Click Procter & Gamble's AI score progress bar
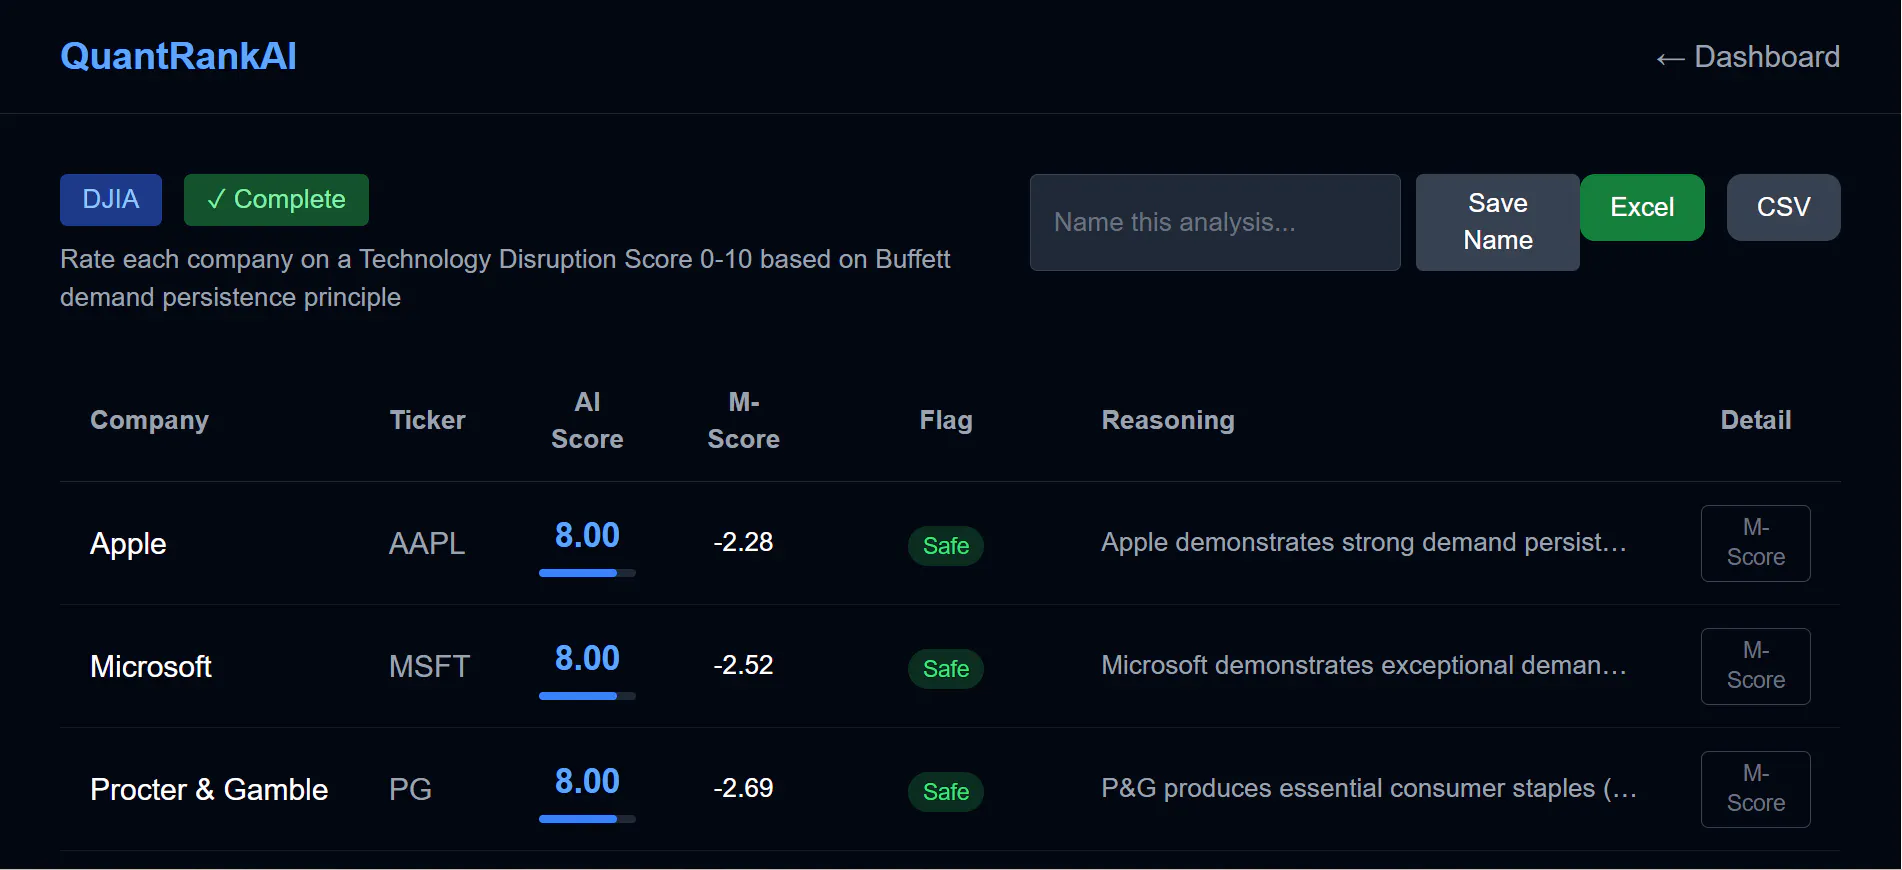 [x=587, y=819]
